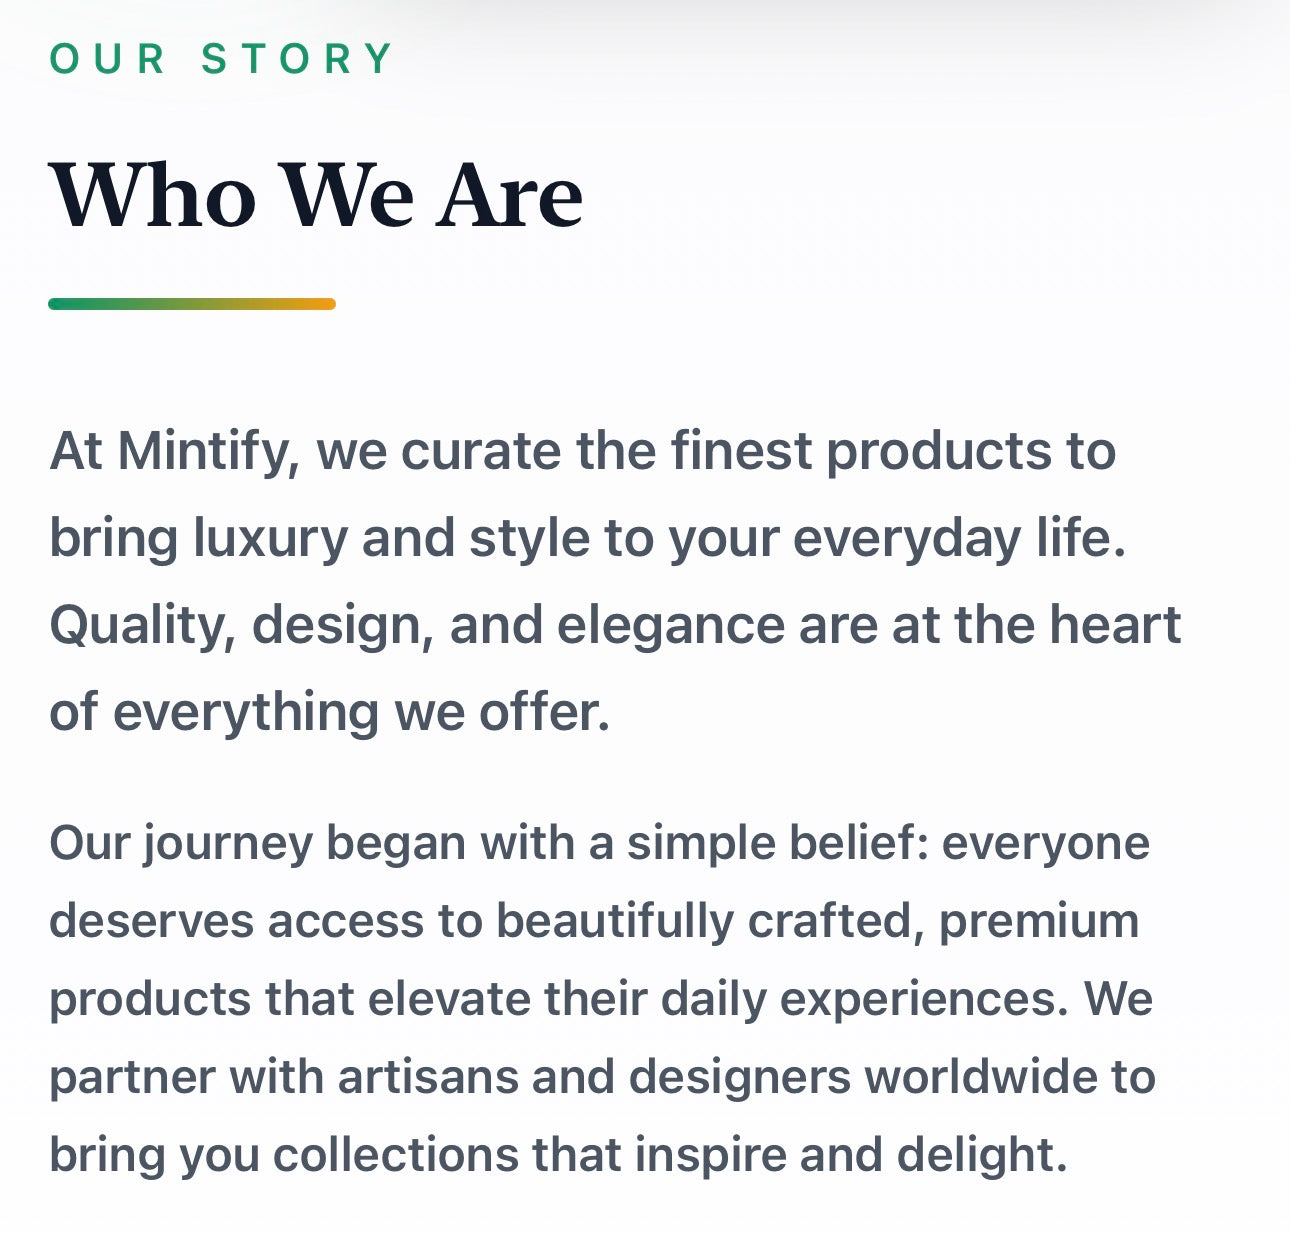
Task: Click the "OUR STORY" section label
Action: click(x=221, y=59)
